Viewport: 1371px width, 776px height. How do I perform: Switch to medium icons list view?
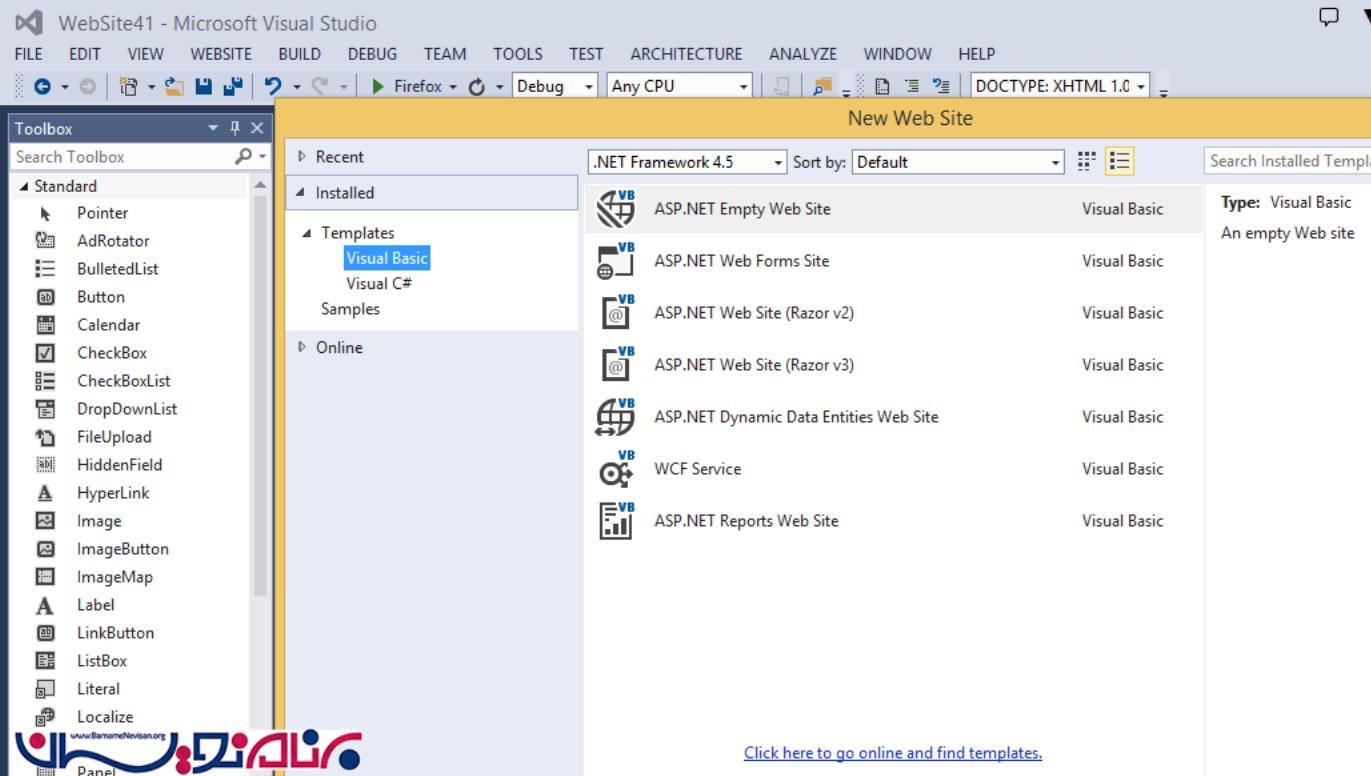[1120, 161]
